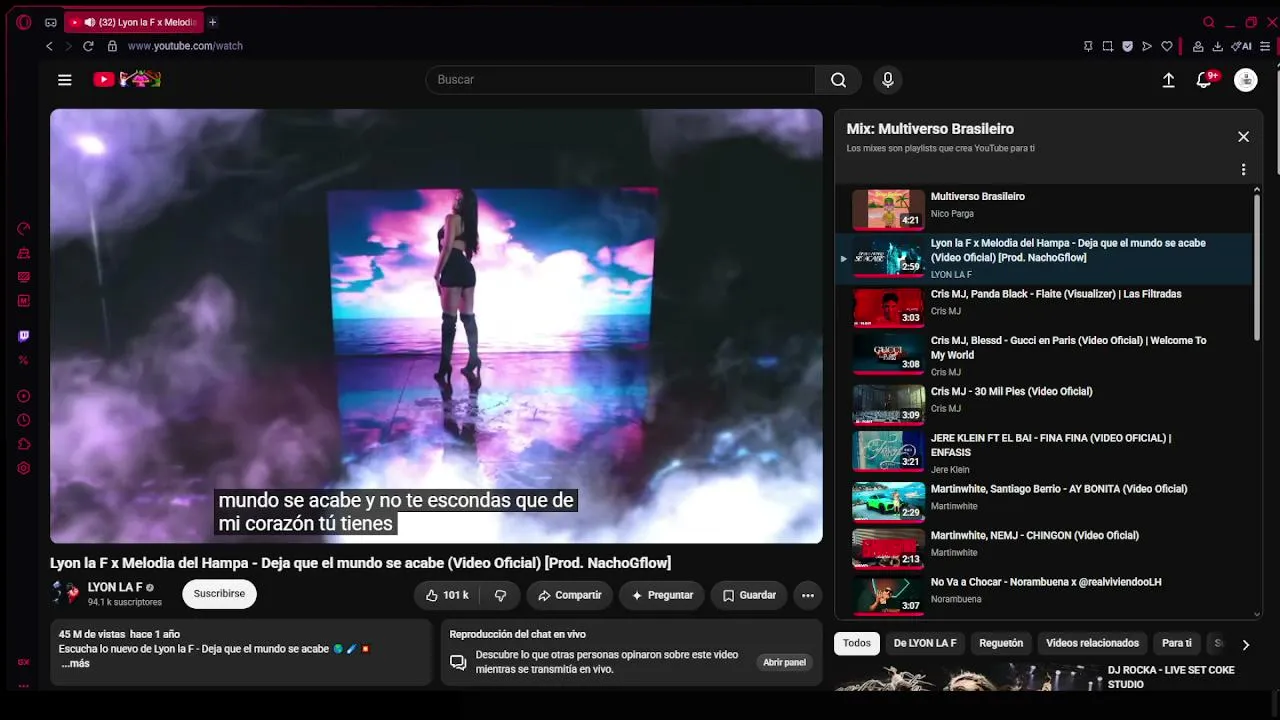Click the Preguntar button

[x=661, y=595]
